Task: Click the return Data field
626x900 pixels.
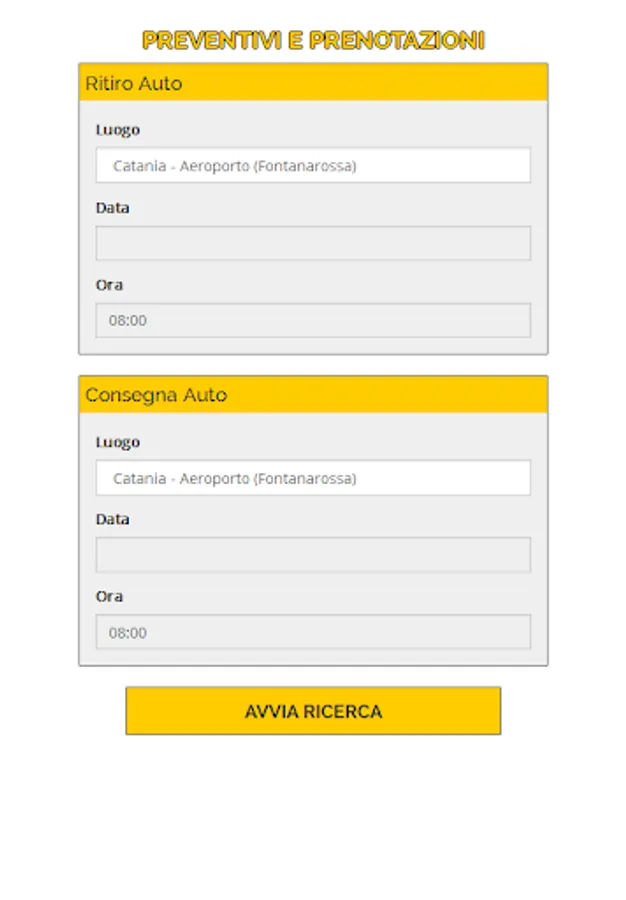Action: click(312, 555)
